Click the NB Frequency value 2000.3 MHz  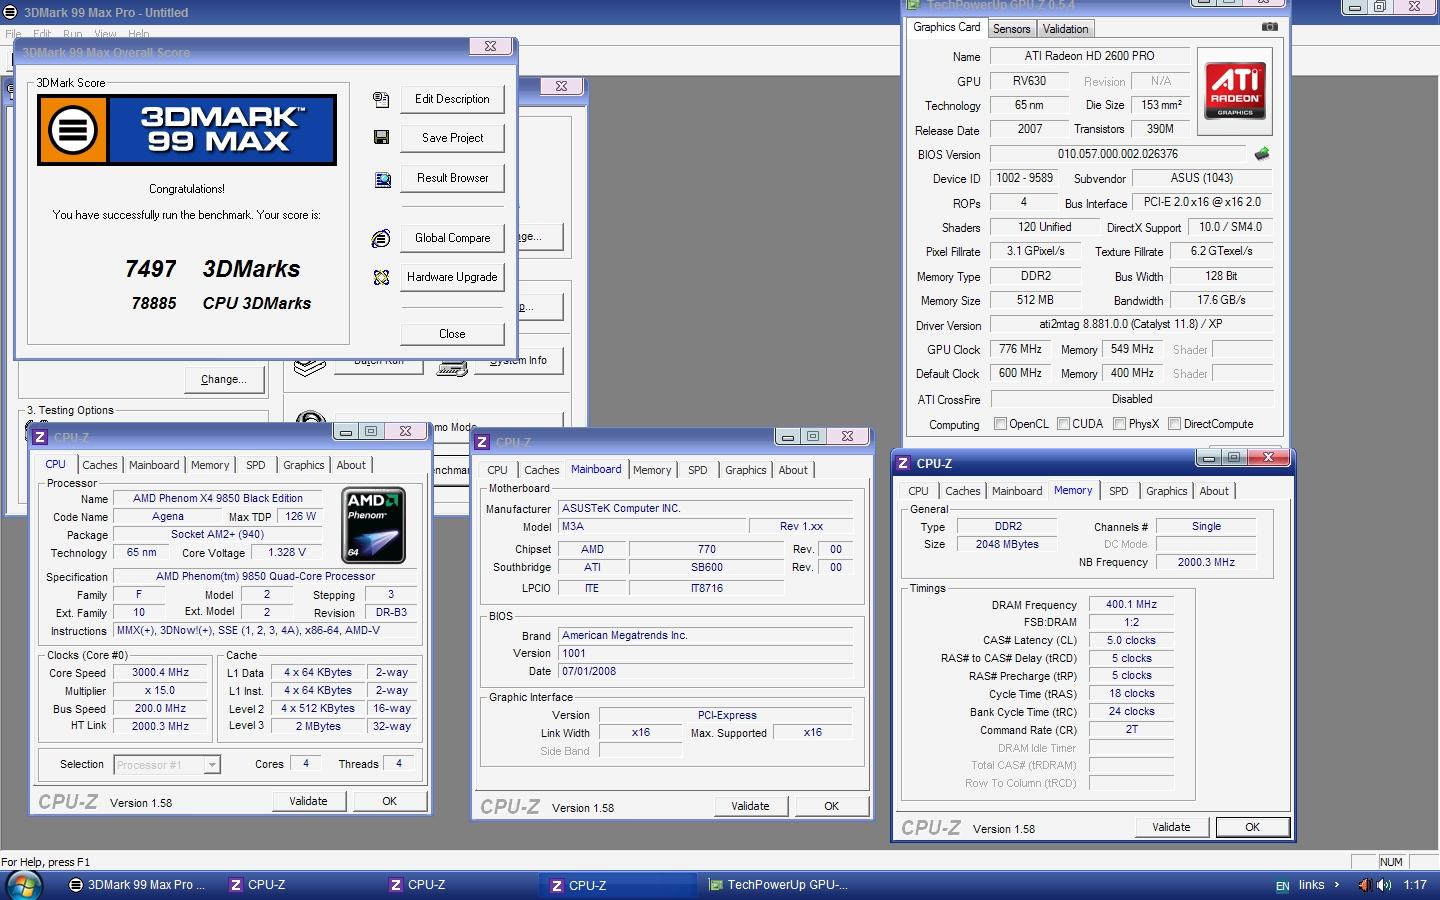(x=1206, y=562)
